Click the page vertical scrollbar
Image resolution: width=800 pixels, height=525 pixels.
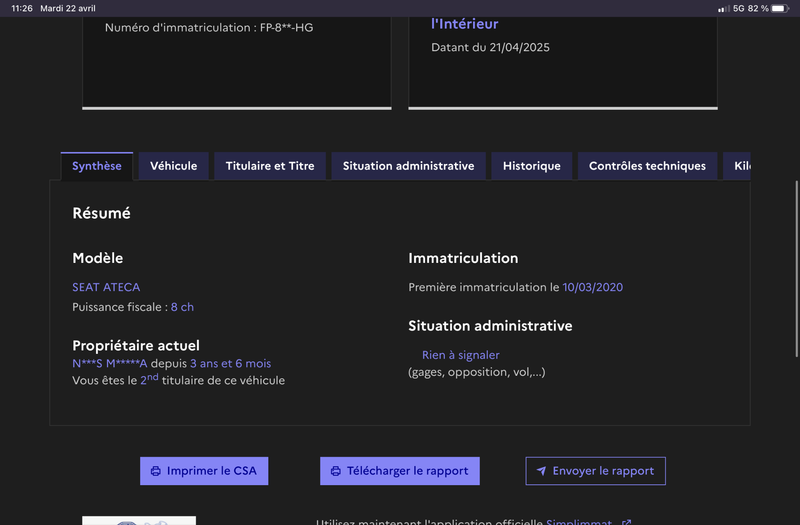coord(796,269)
